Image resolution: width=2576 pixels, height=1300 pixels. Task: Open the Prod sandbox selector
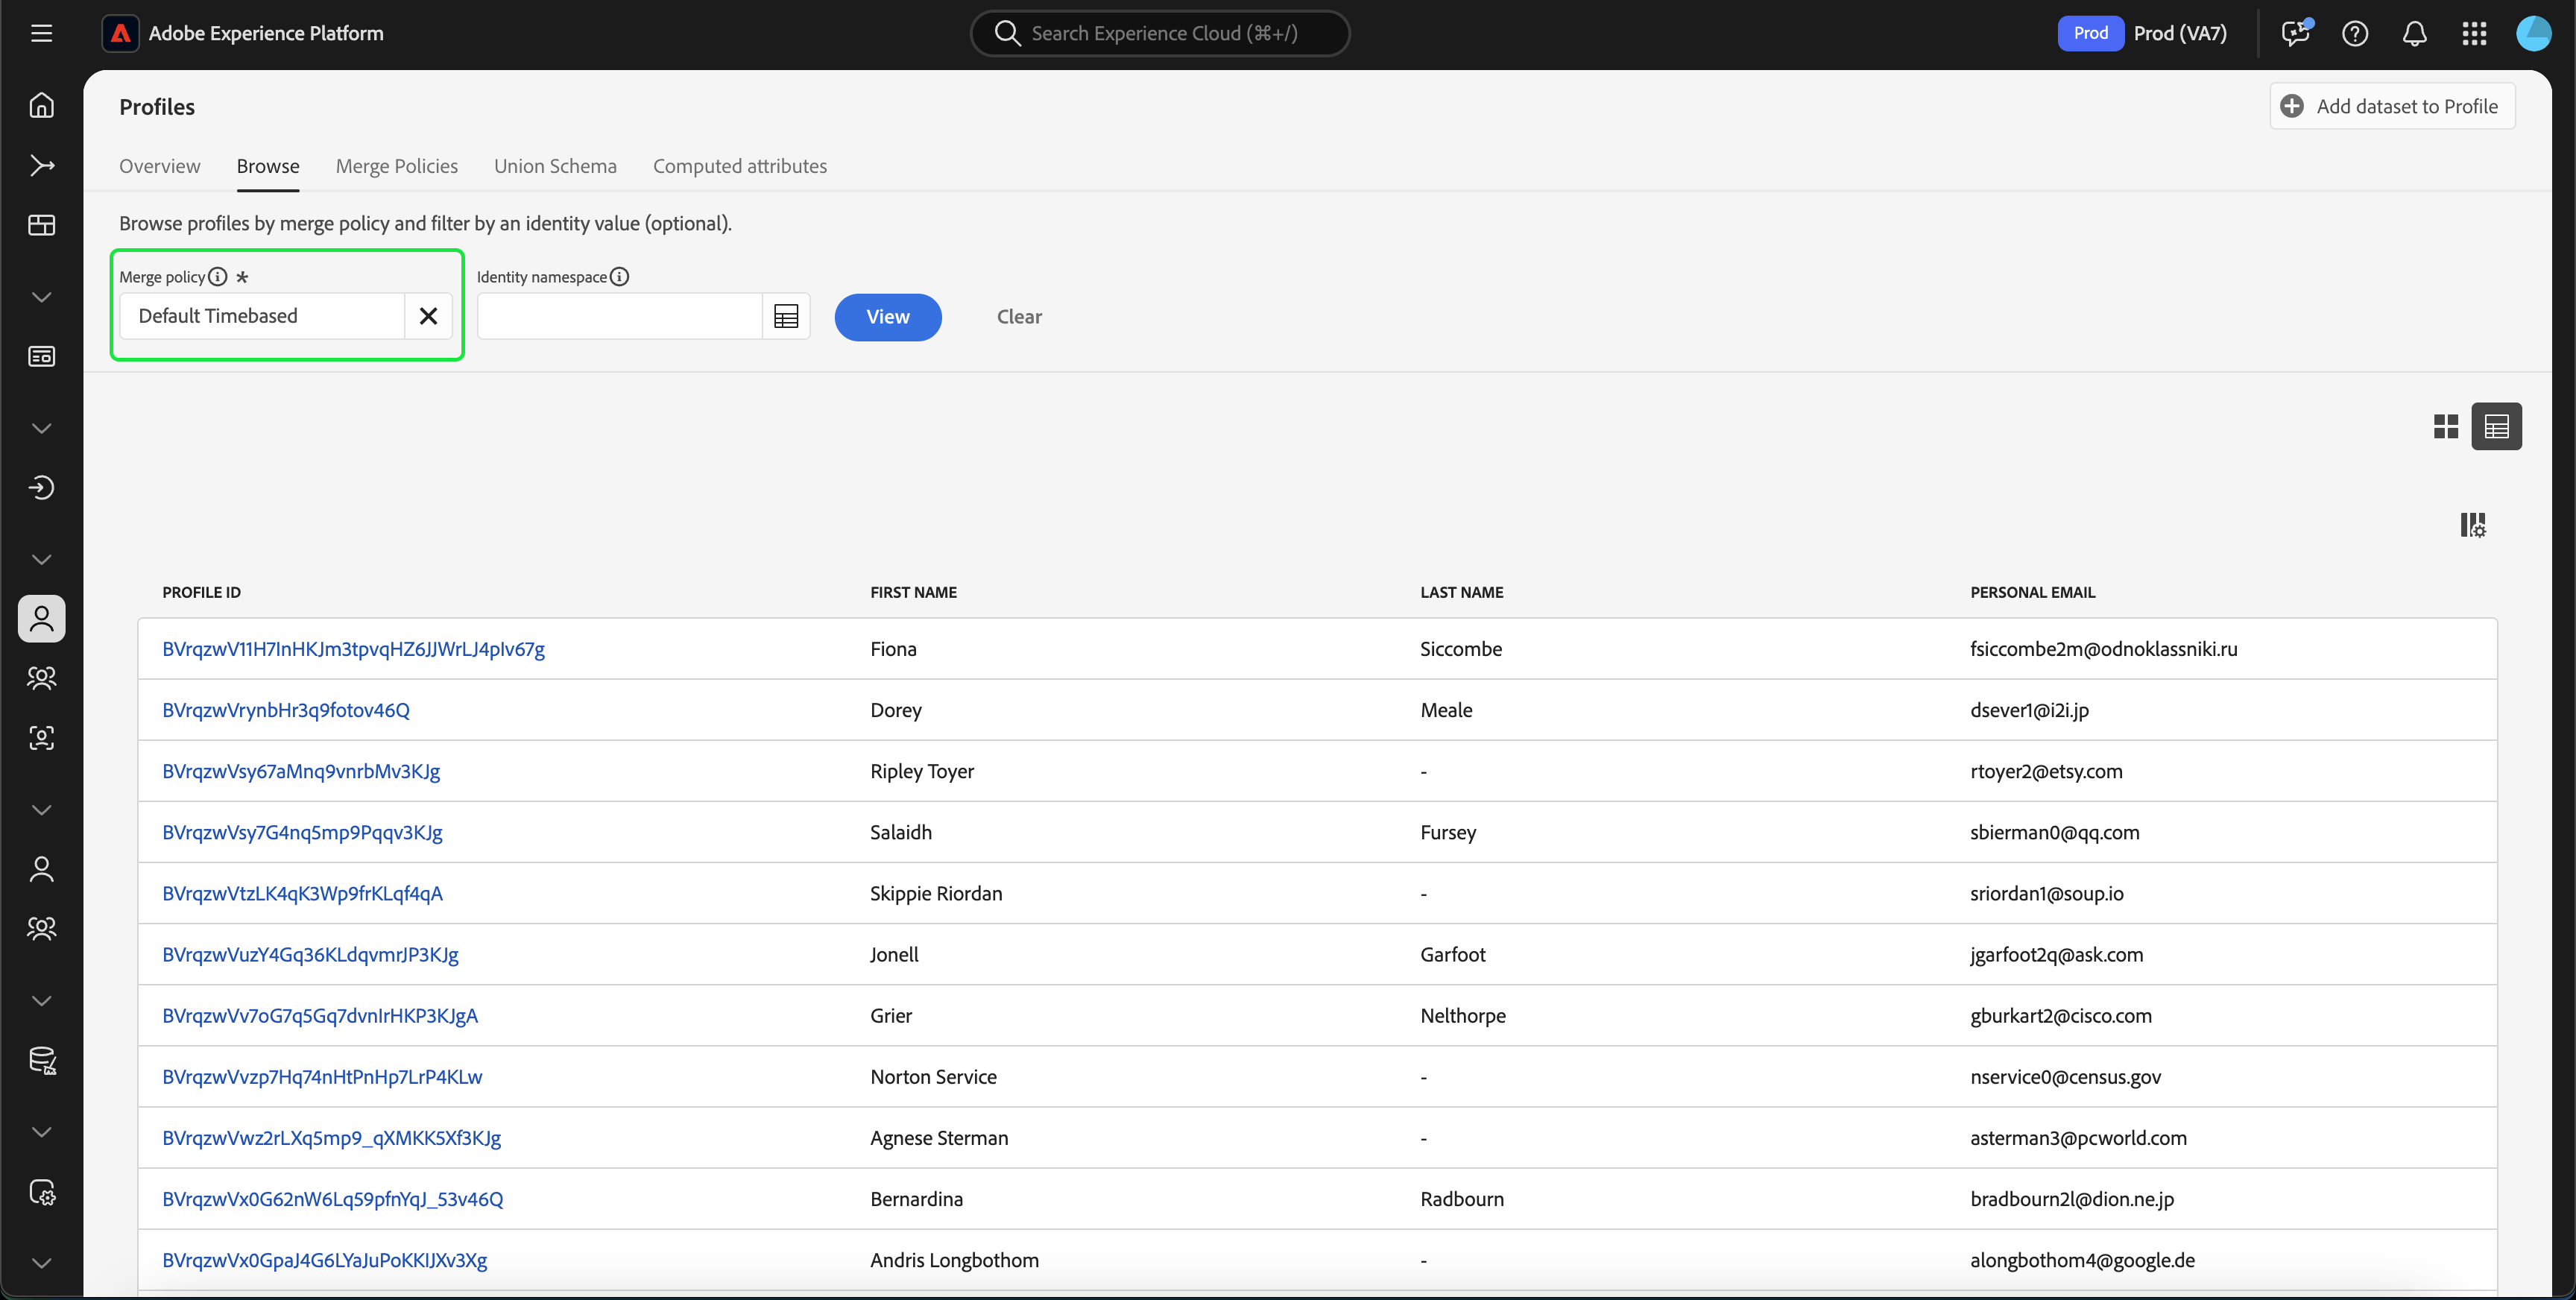(x=2142, y=33)
